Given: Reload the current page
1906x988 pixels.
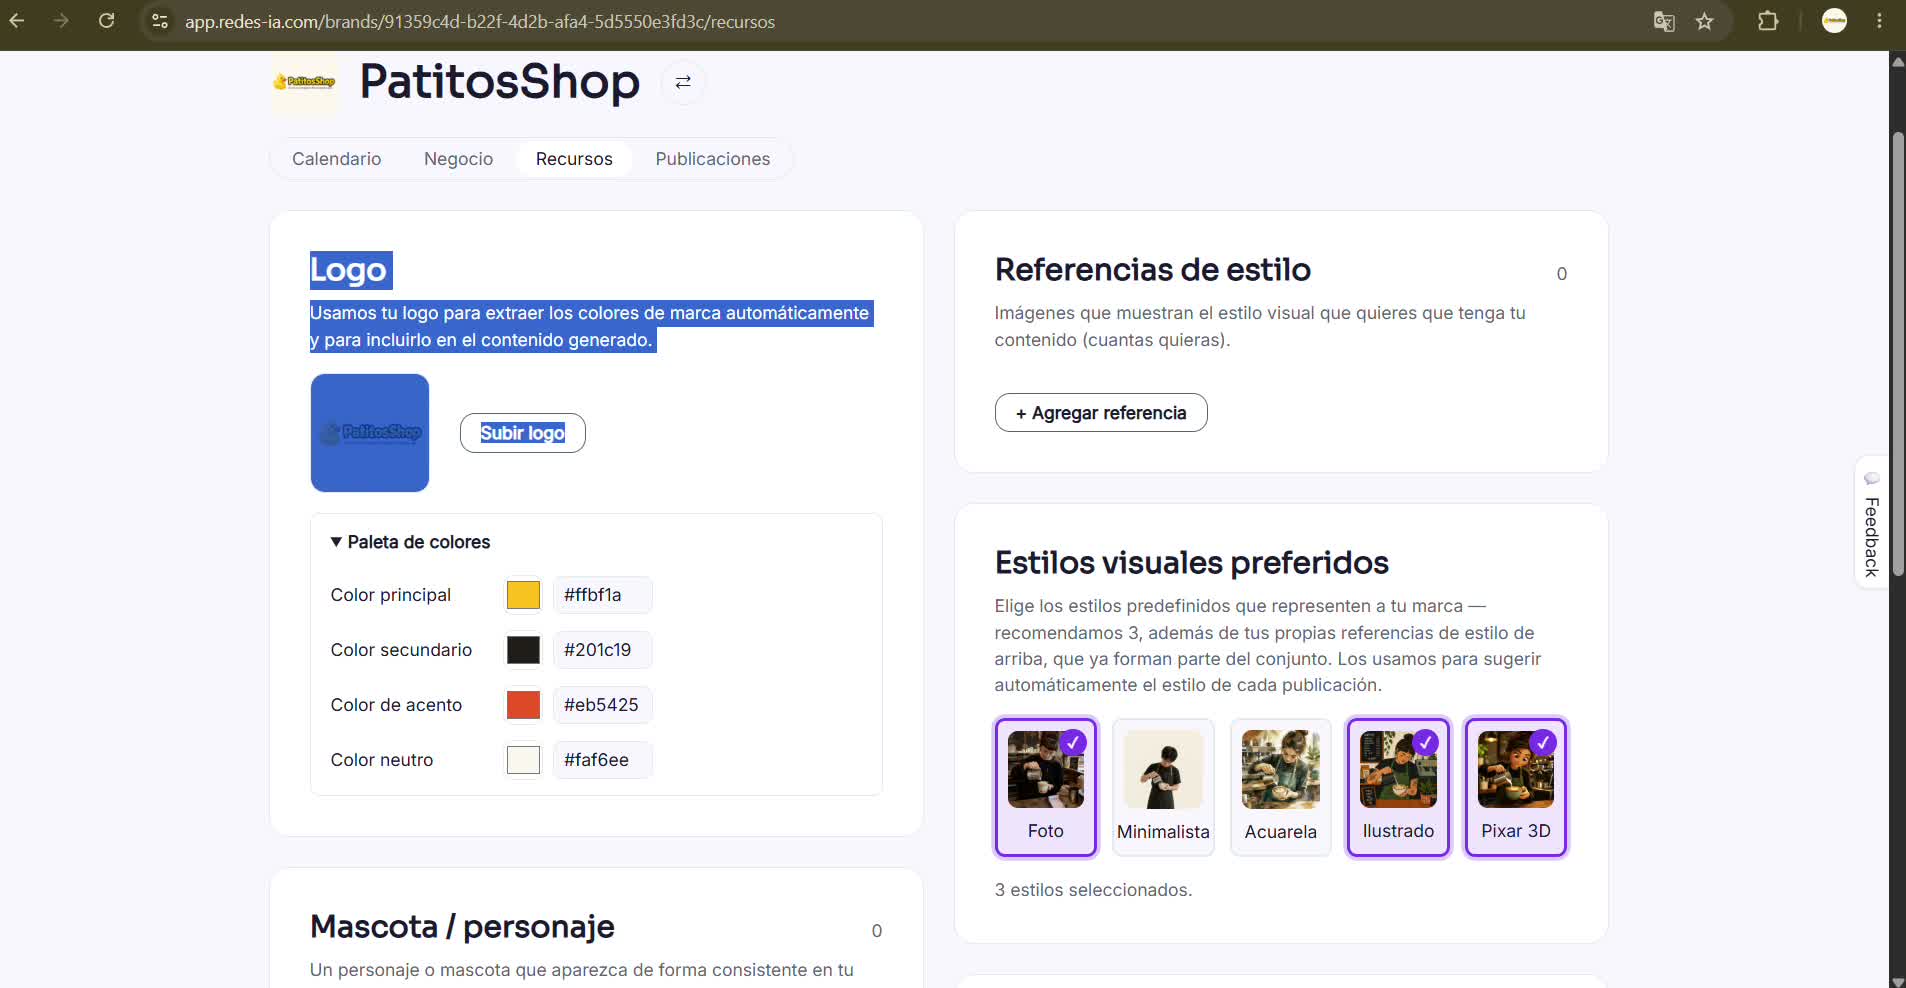Looking at the screenshot, I should pyautogui.click(x=106, y=21).
